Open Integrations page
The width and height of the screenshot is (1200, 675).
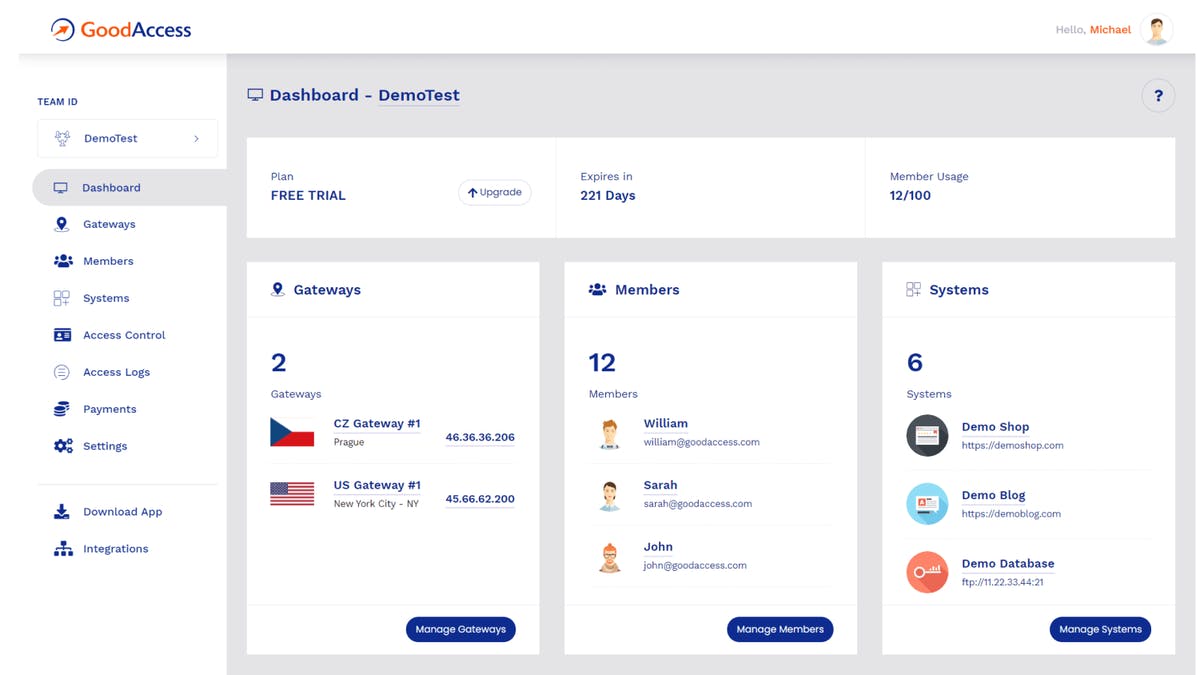tap(115, 549)
